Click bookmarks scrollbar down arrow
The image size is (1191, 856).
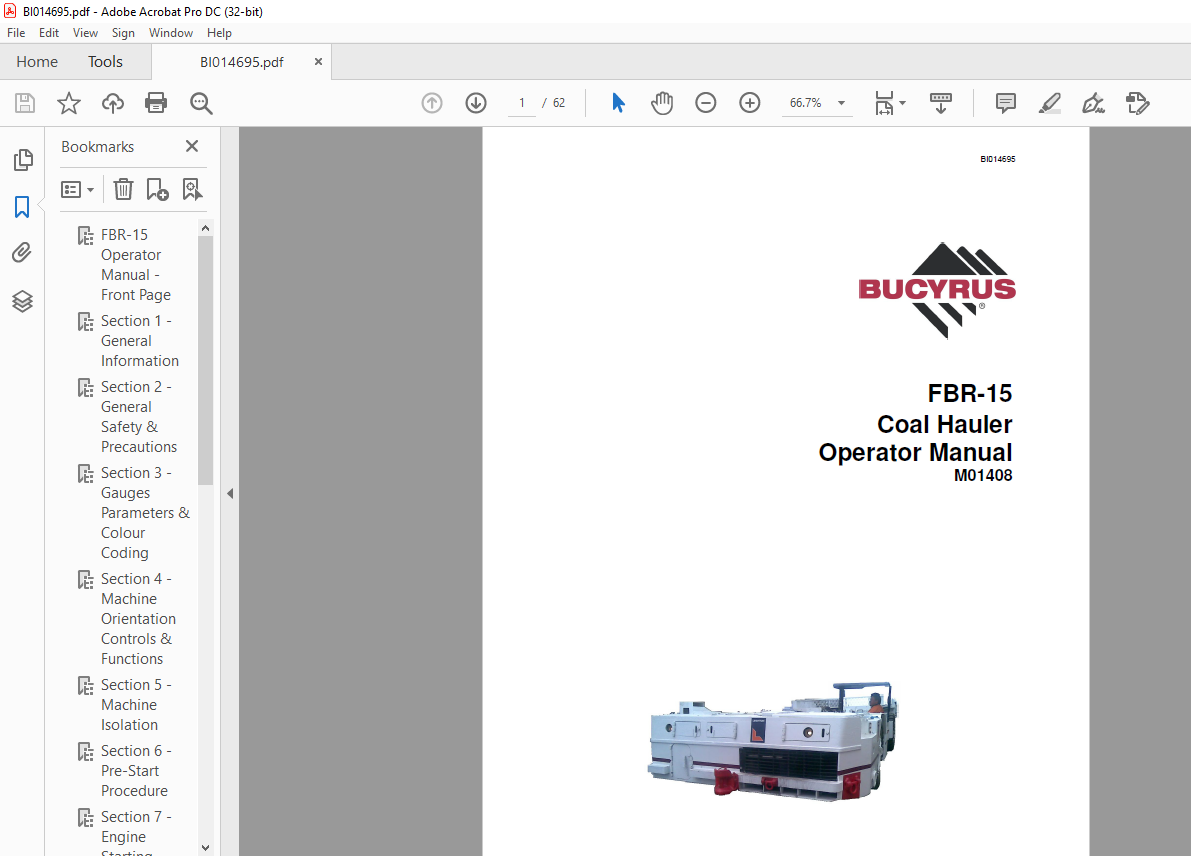coord(205,848)
